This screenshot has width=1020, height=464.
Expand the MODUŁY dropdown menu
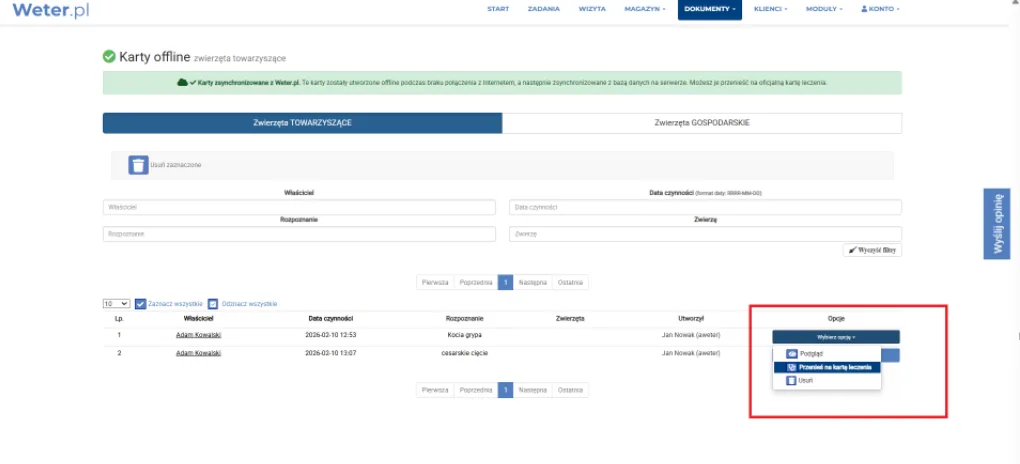(824, 9)
